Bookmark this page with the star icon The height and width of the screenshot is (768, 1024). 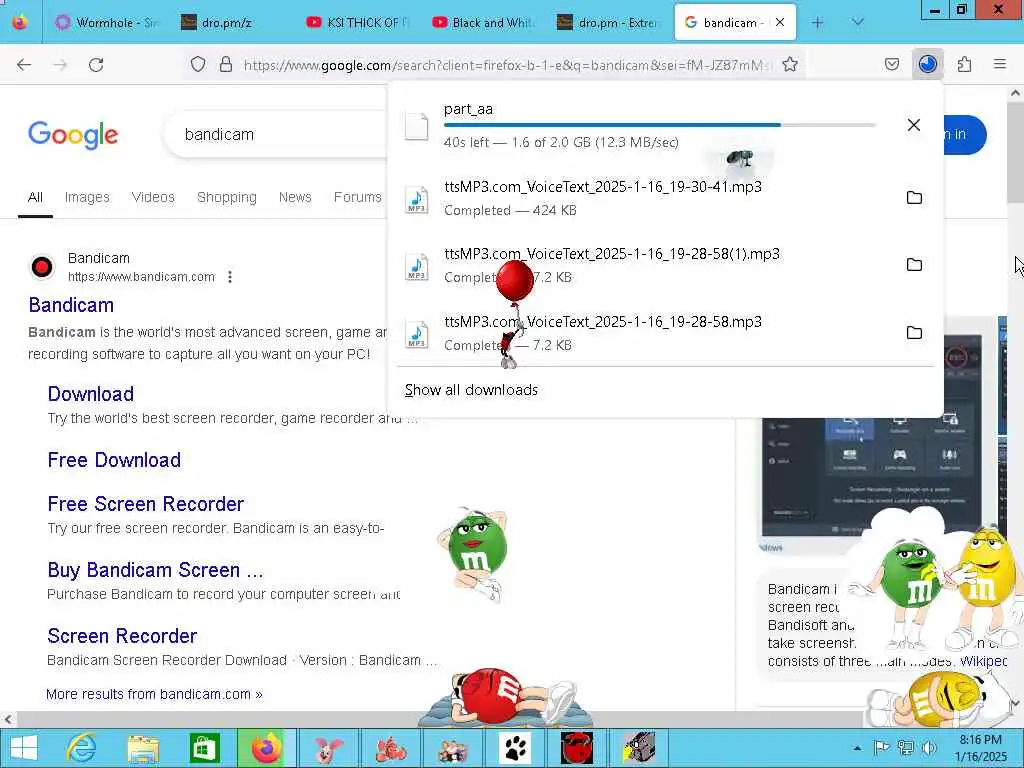point(790,64)
